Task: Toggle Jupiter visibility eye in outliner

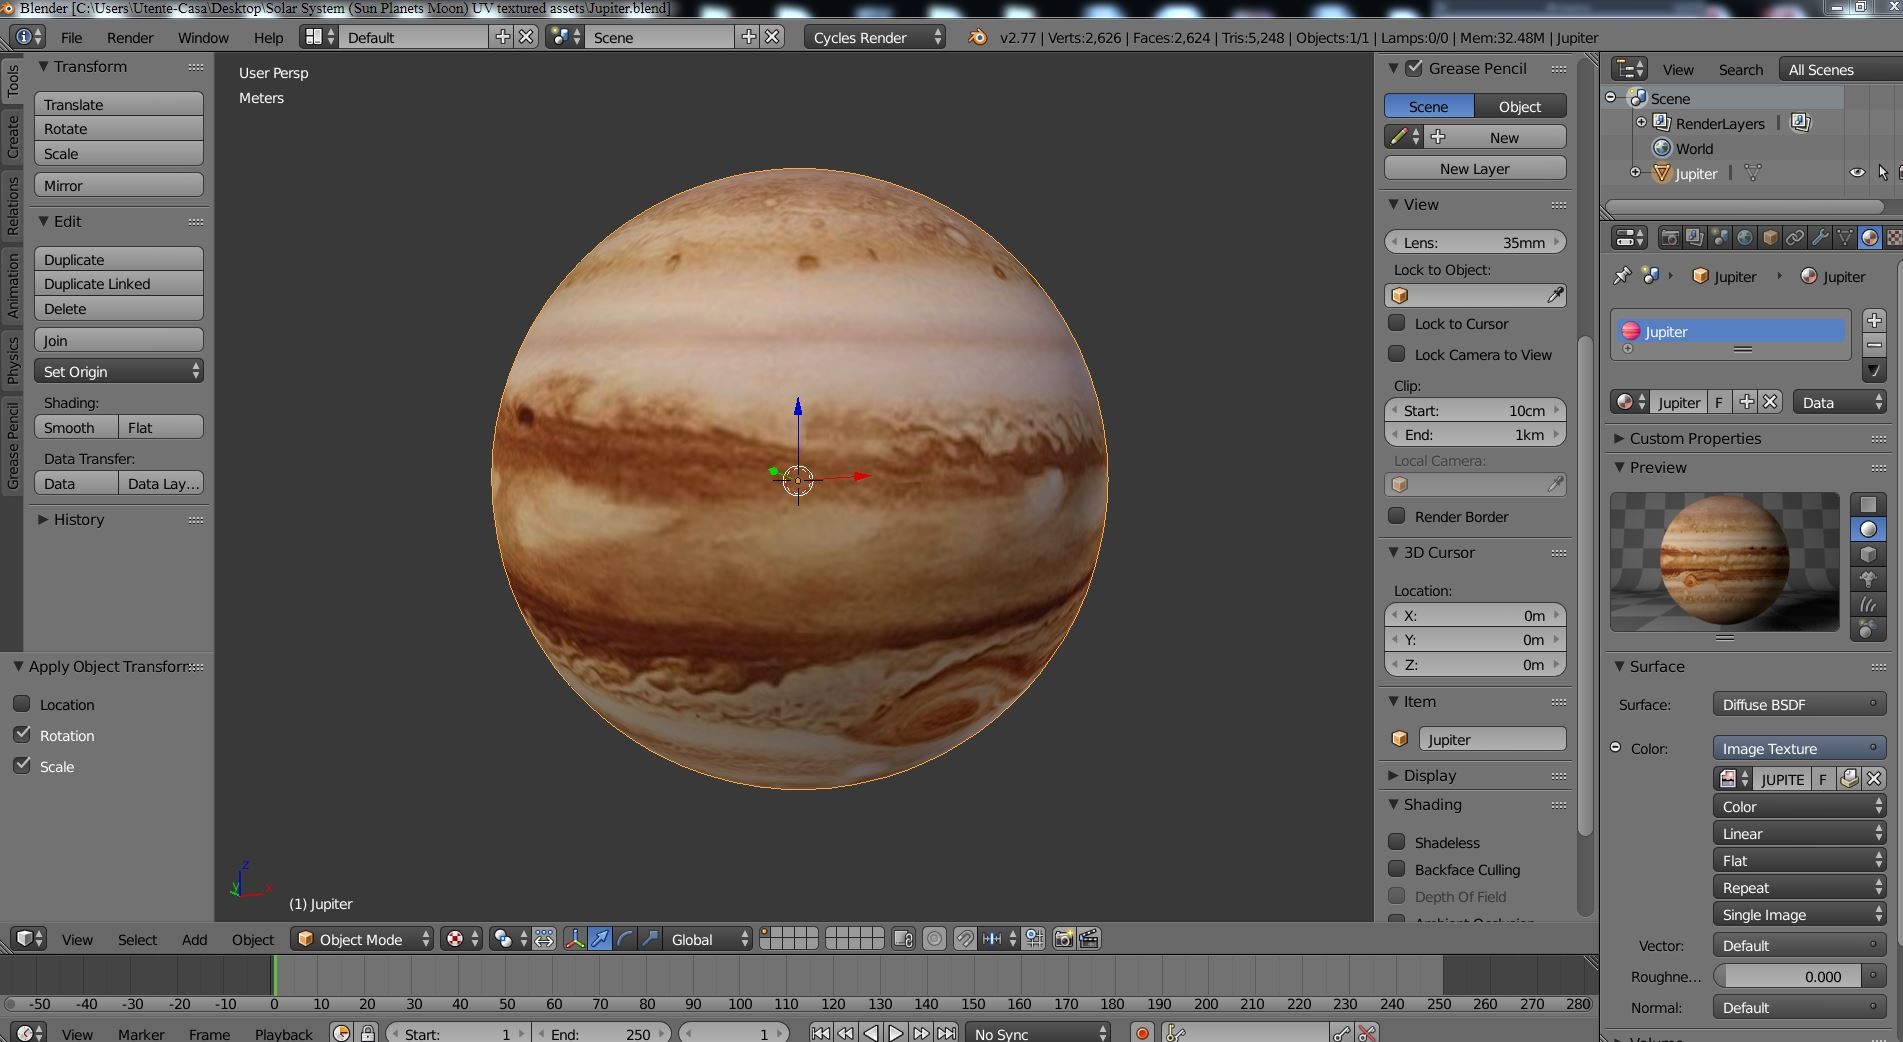Action: click(1857, 173)
